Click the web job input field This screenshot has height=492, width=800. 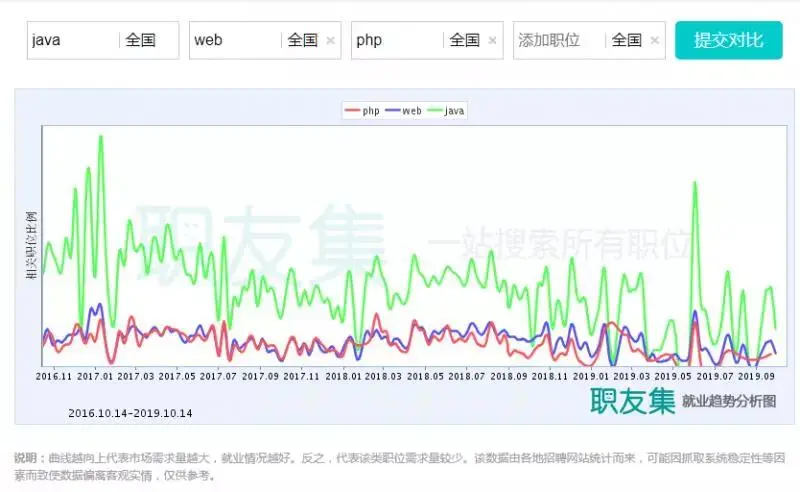[x=235, y=40]
